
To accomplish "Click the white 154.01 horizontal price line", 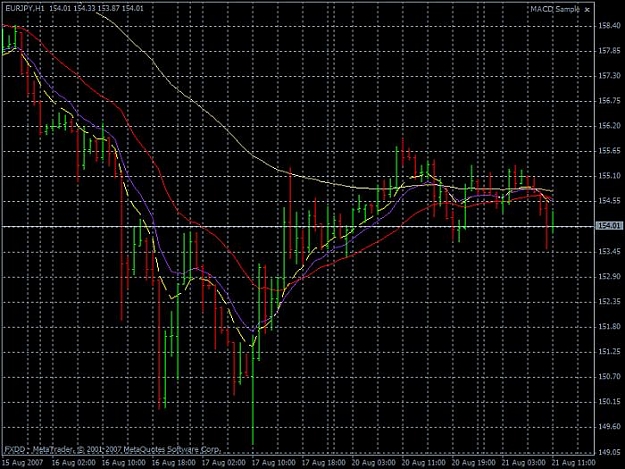I will 297,227.
